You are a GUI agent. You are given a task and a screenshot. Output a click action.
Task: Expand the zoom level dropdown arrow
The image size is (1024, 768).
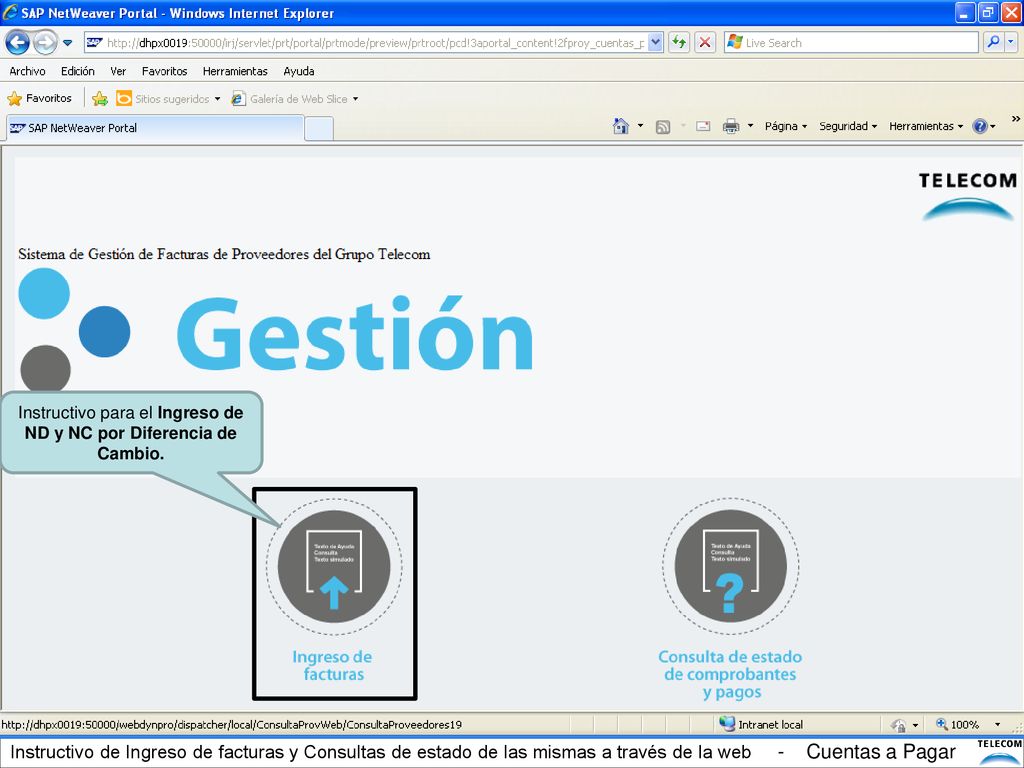pyautogui.click(x=997, y=725)
